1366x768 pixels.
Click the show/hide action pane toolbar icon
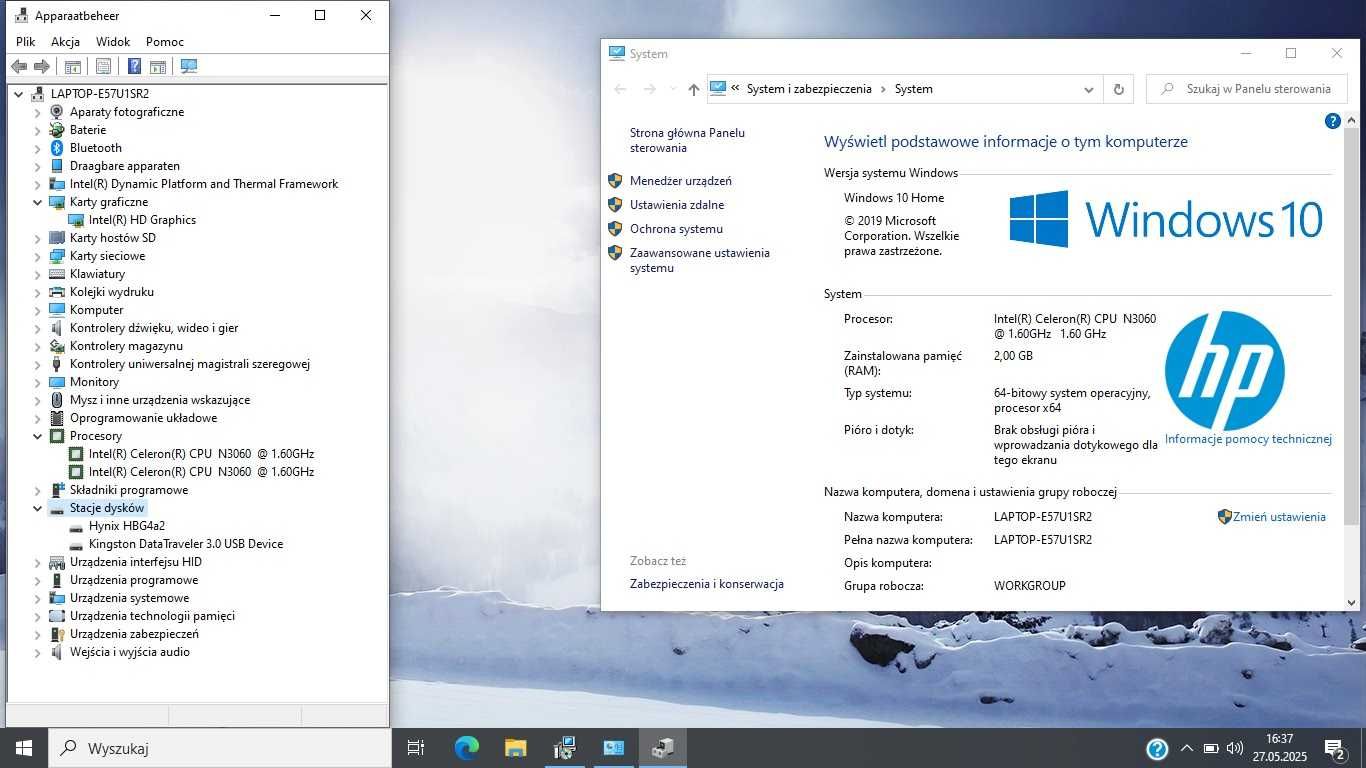158,66
